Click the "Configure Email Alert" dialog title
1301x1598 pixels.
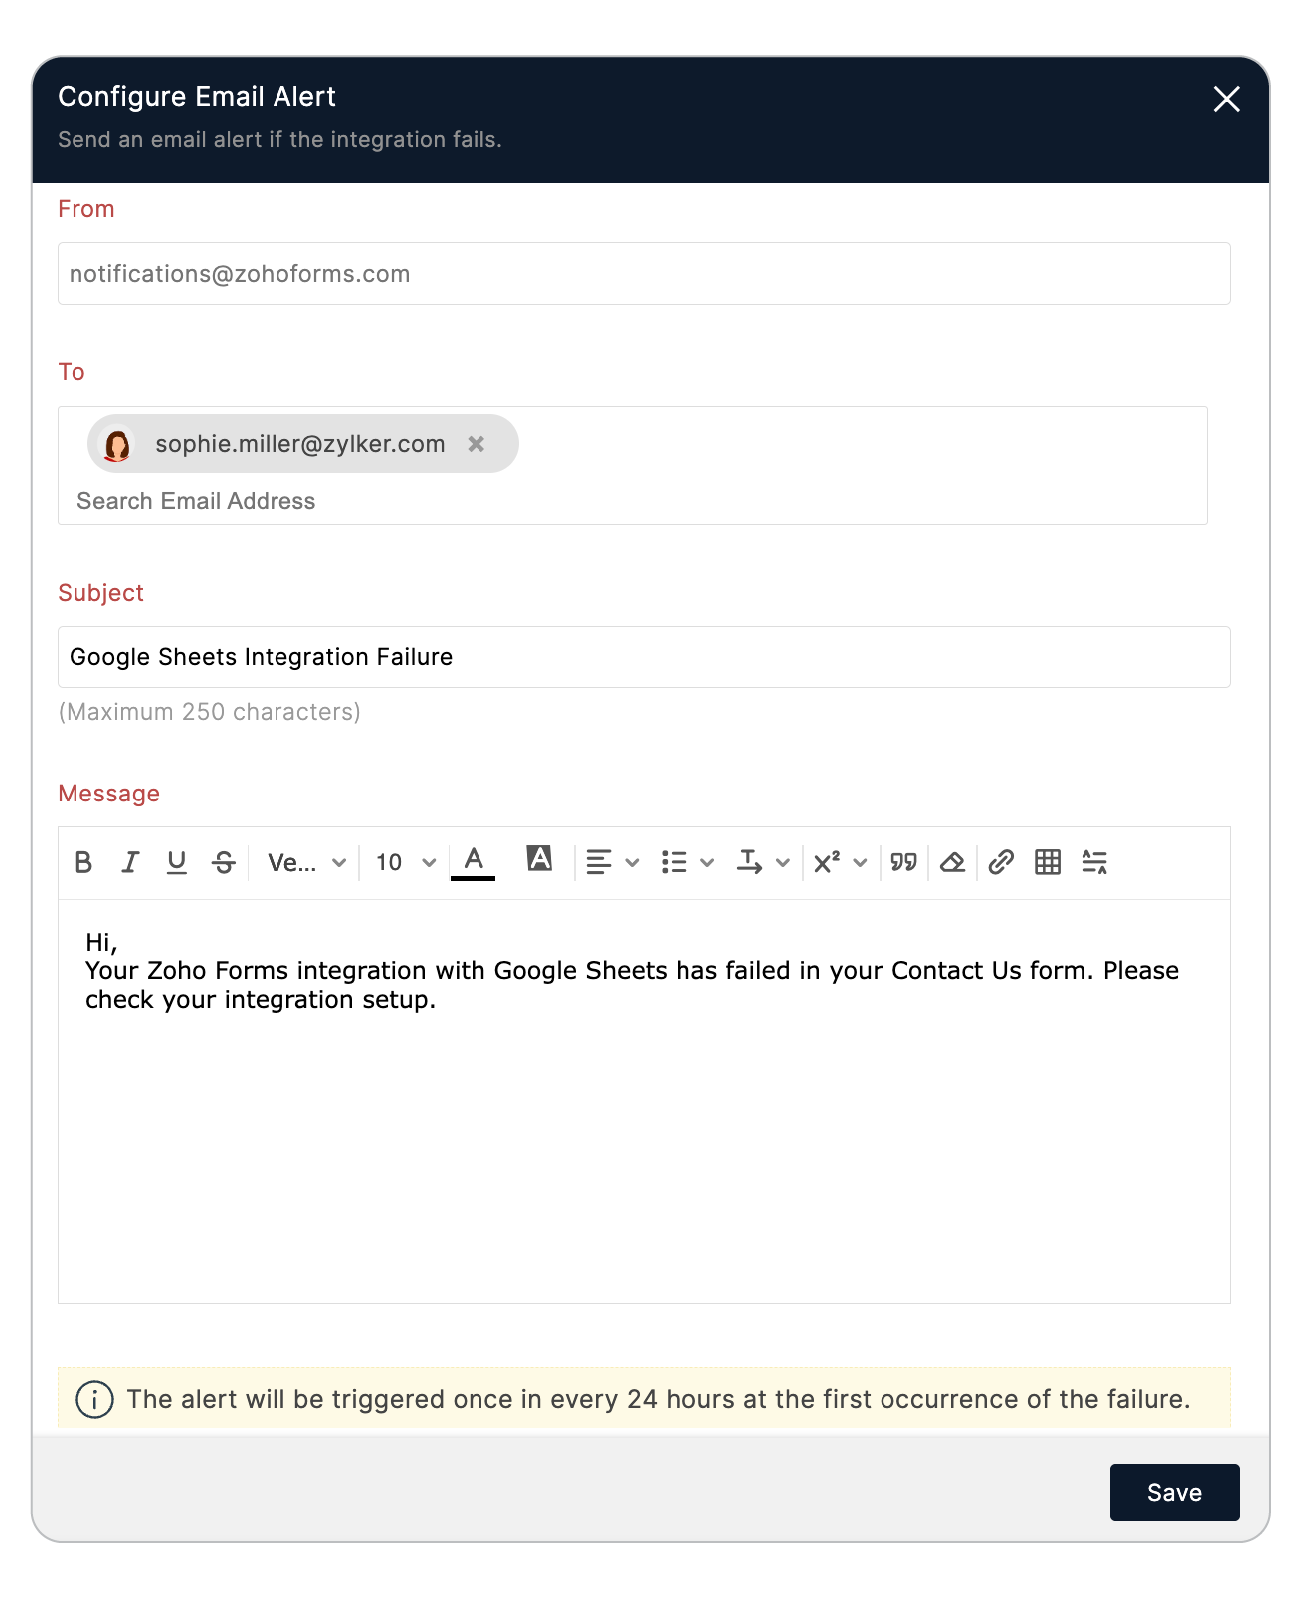197,97
